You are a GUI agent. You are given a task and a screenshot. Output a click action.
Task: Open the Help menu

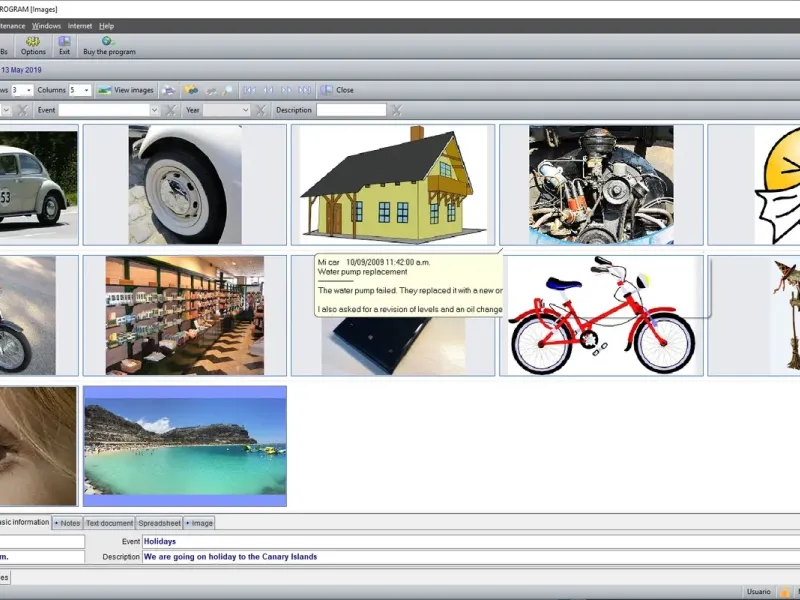pos(106,26)
